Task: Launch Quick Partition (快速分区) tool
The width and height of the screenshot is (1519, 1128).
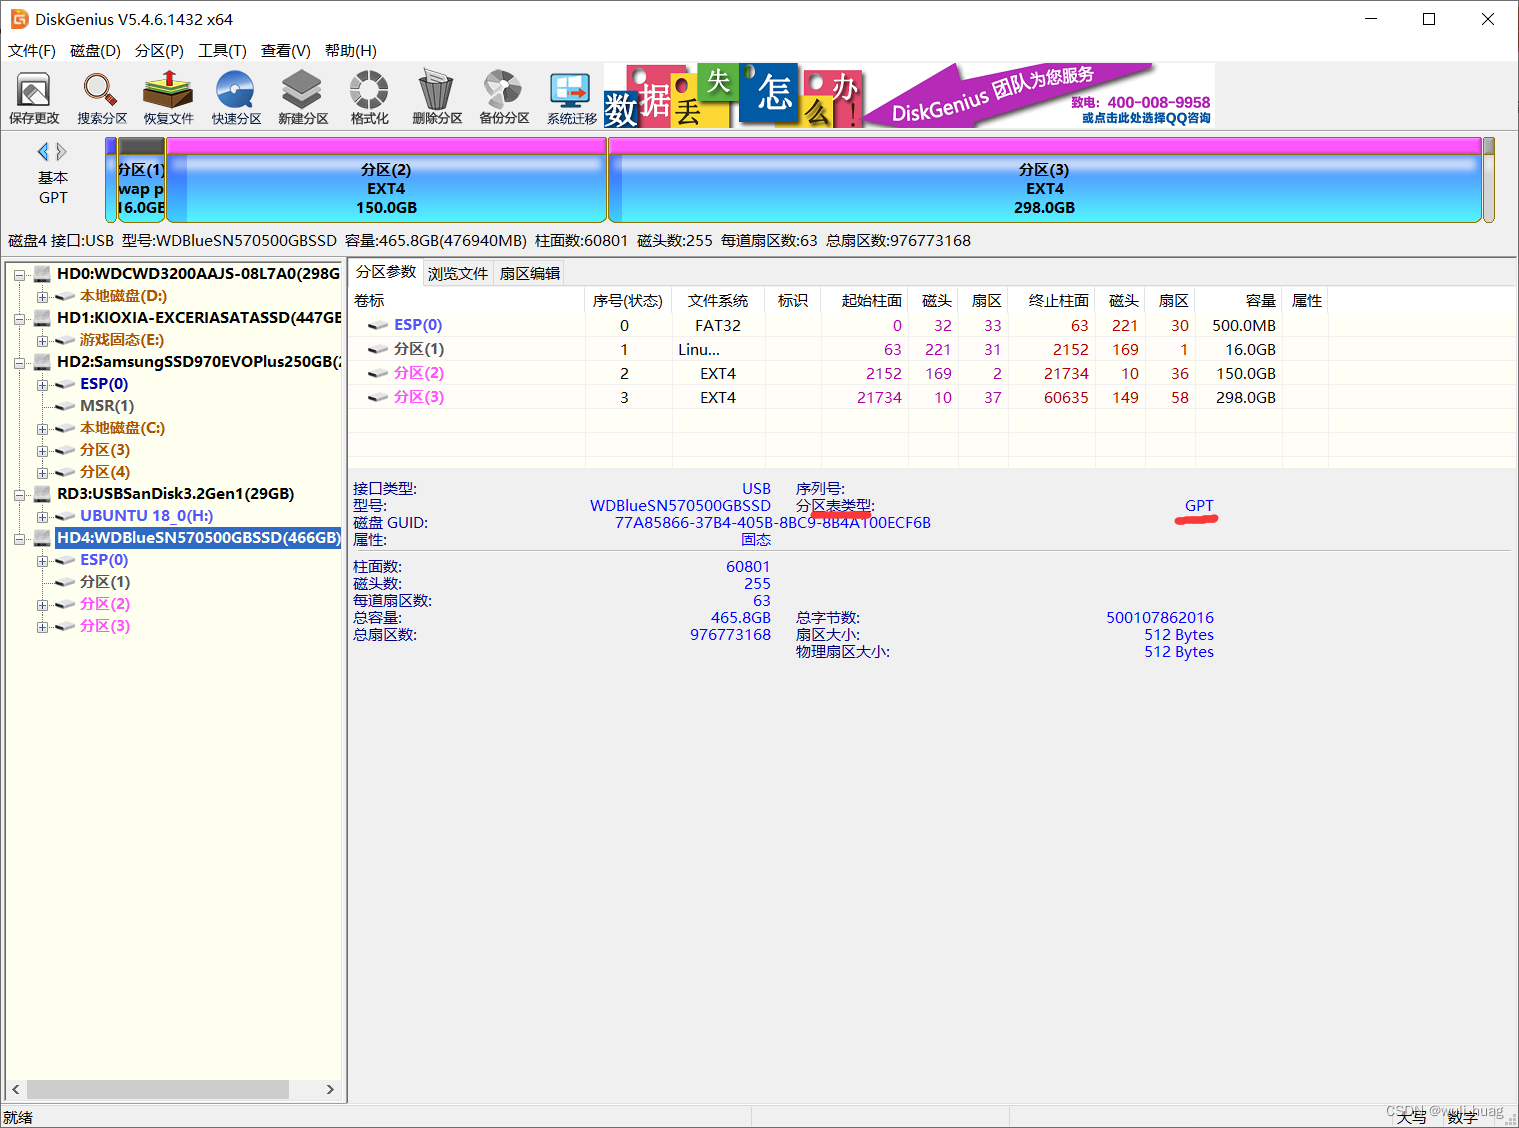Action: point(236,98)
